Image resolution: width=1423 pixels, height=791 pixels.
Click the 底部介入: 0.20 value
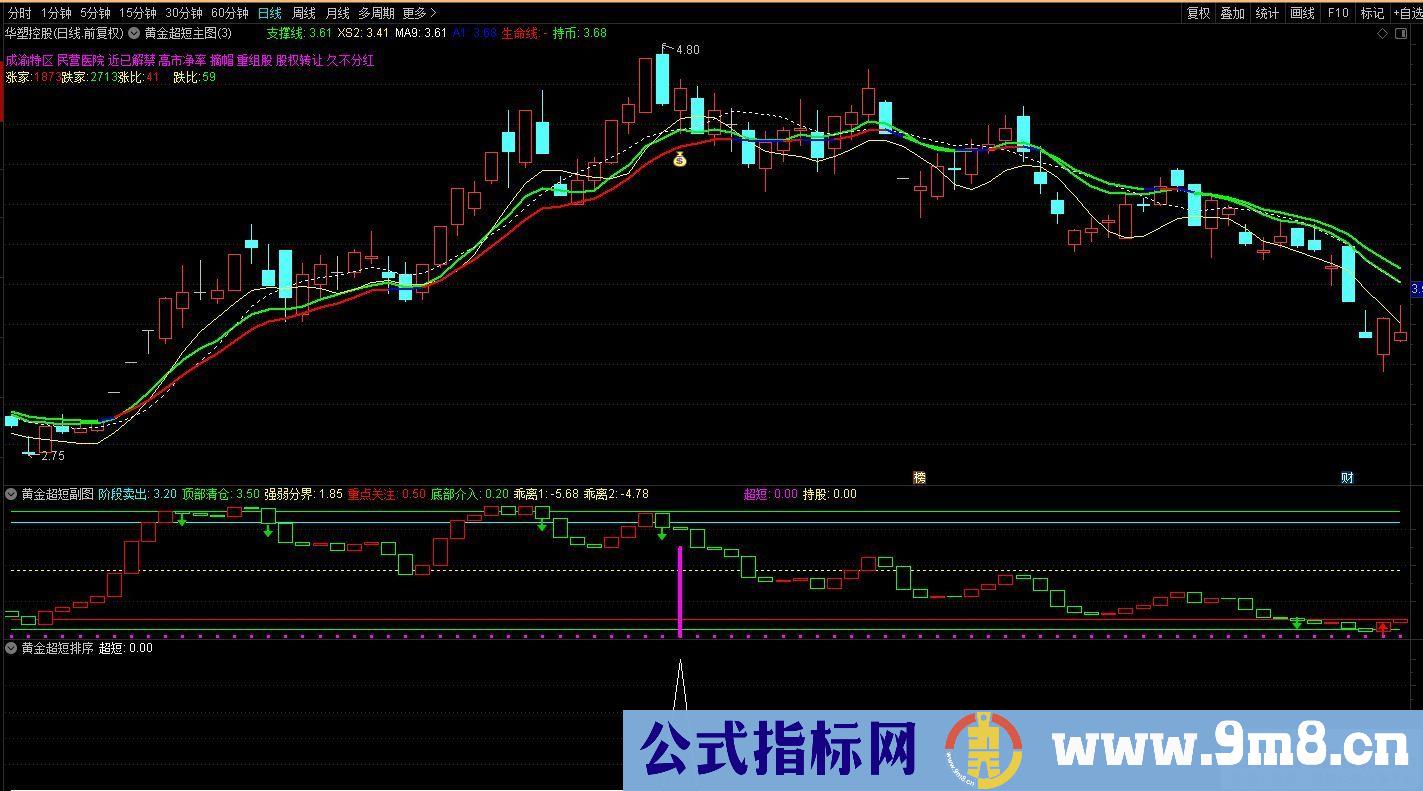pos(469,494)
